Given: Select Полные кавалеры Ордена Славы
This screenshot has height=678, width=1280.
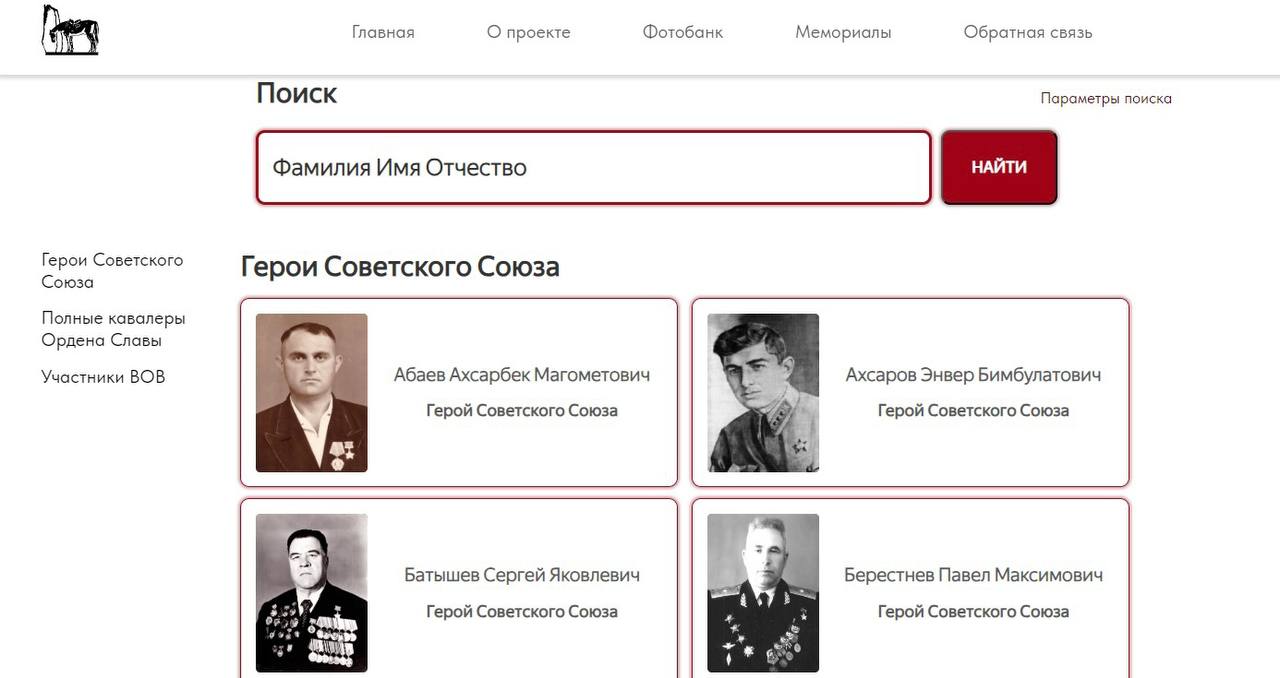Looking at the screenshot, I should 113,329.
